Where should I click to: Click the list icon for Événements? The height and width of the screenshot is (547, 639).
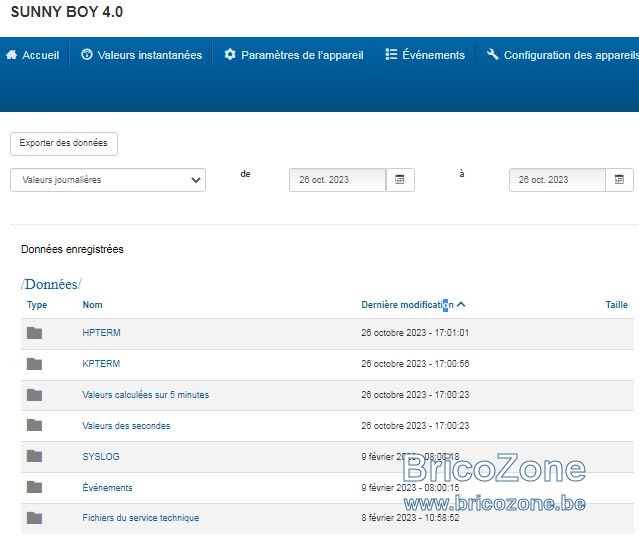[x=391, y=54]
